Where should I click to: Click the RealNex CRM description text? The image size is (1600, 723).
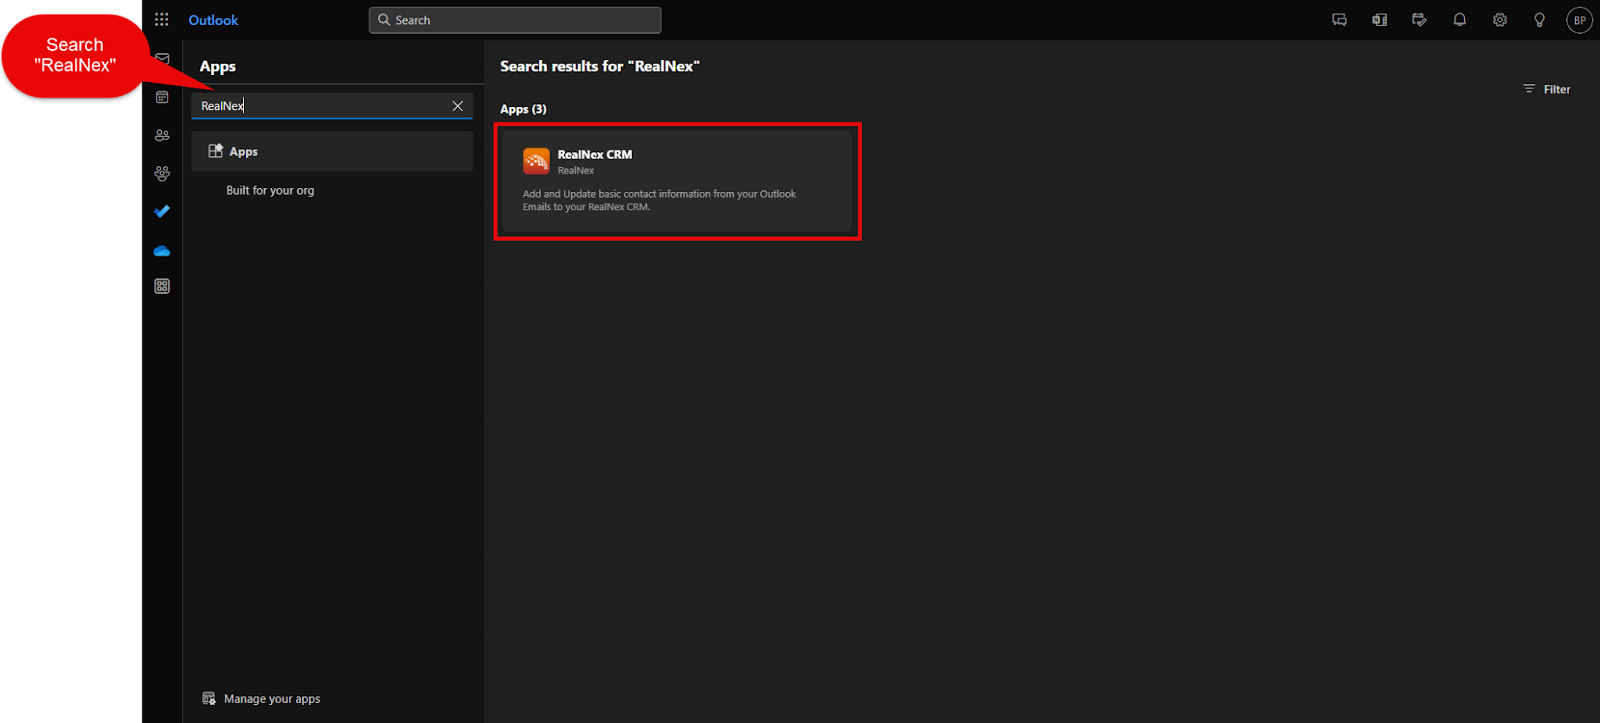pyautogui.click(x=659, y=200)
